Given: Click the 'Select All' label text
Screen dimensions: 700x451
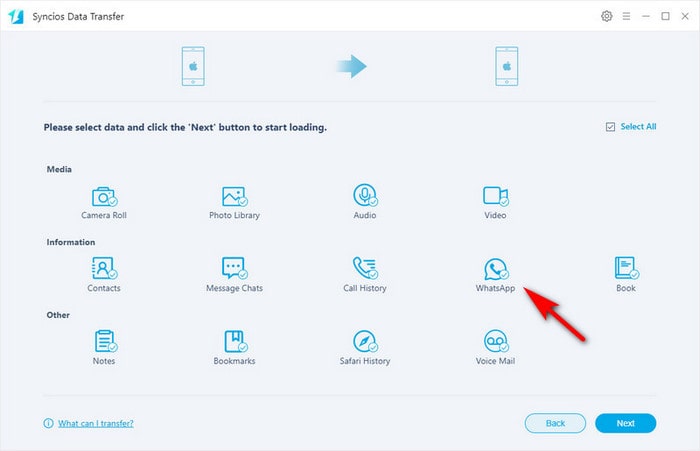Looking at the screenshot, I should [638, 127].
